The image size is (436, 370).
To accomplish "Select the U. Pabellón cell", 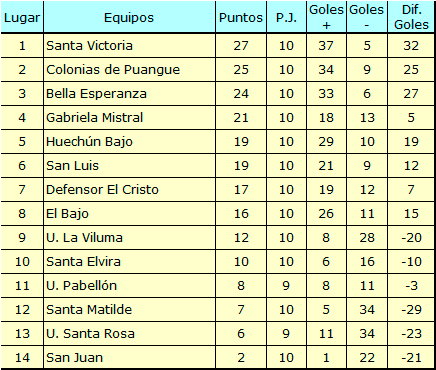I will point(129,286).
